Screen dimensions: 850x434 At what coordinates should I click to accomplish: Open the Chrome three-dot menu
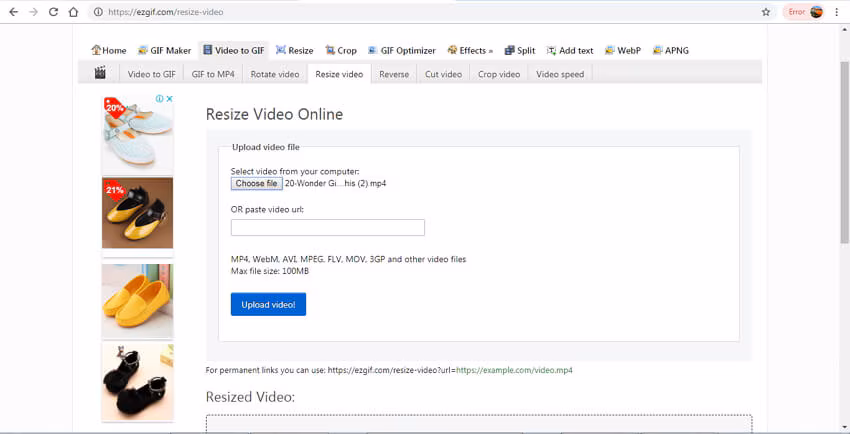point(837,12)
